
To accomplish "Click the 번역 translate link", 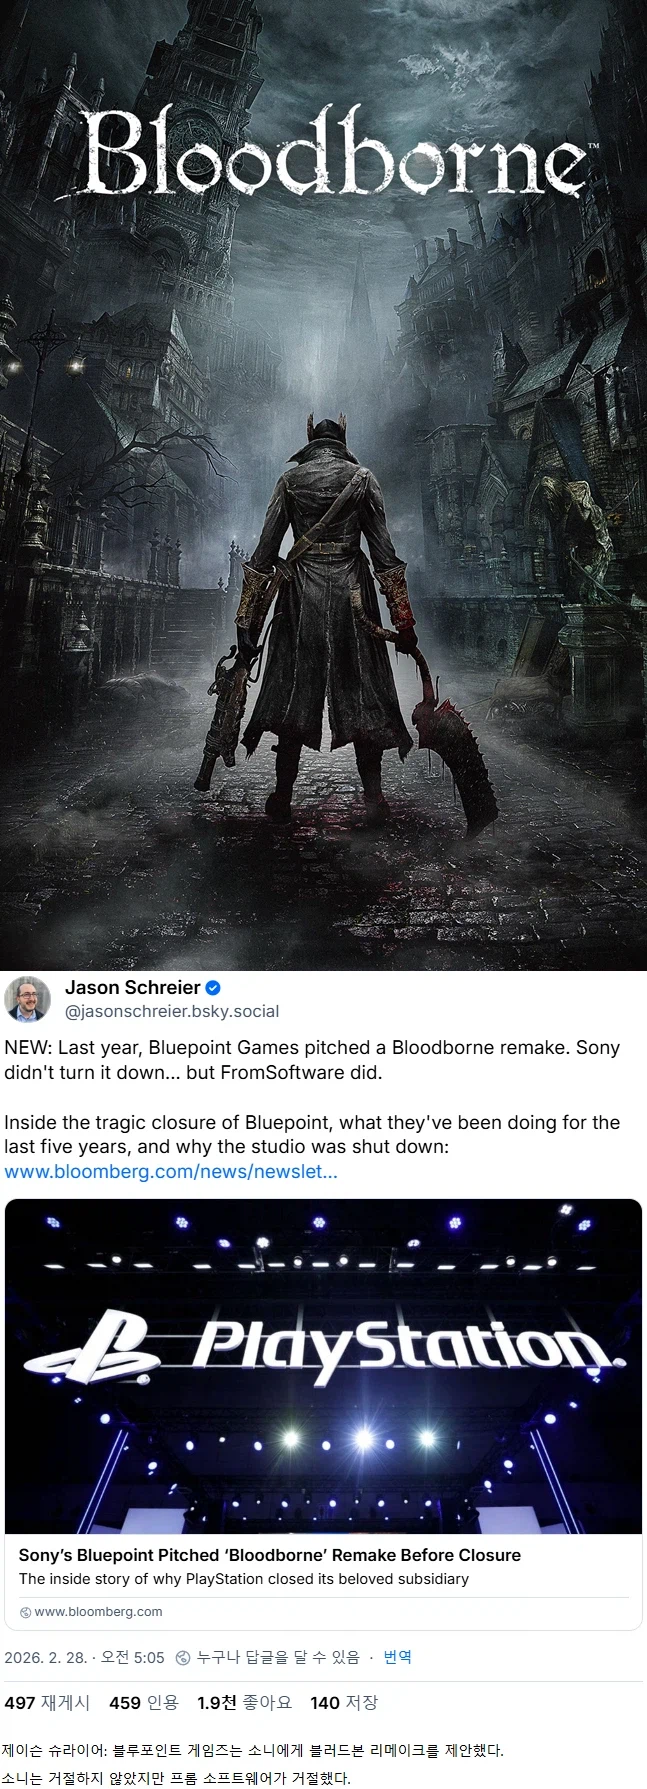I will pos(398,1657).
